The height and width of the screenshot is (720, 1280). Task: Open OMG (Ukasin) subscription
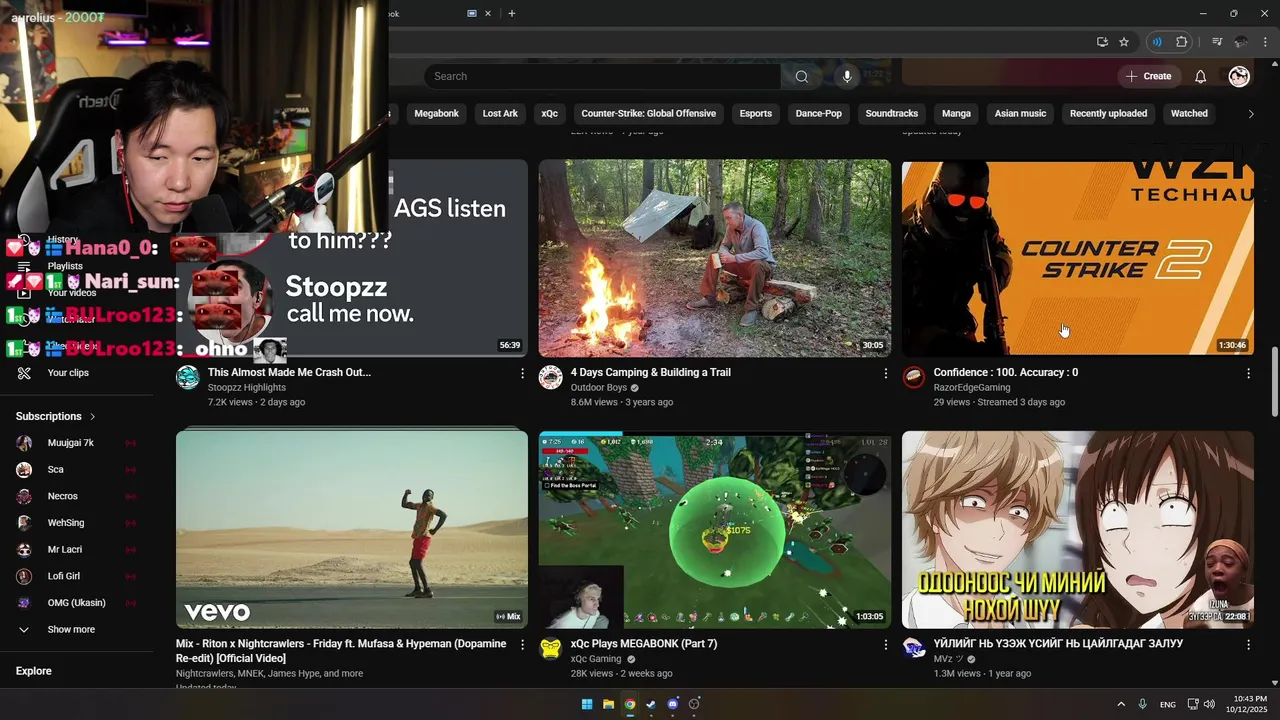[76, 603]
